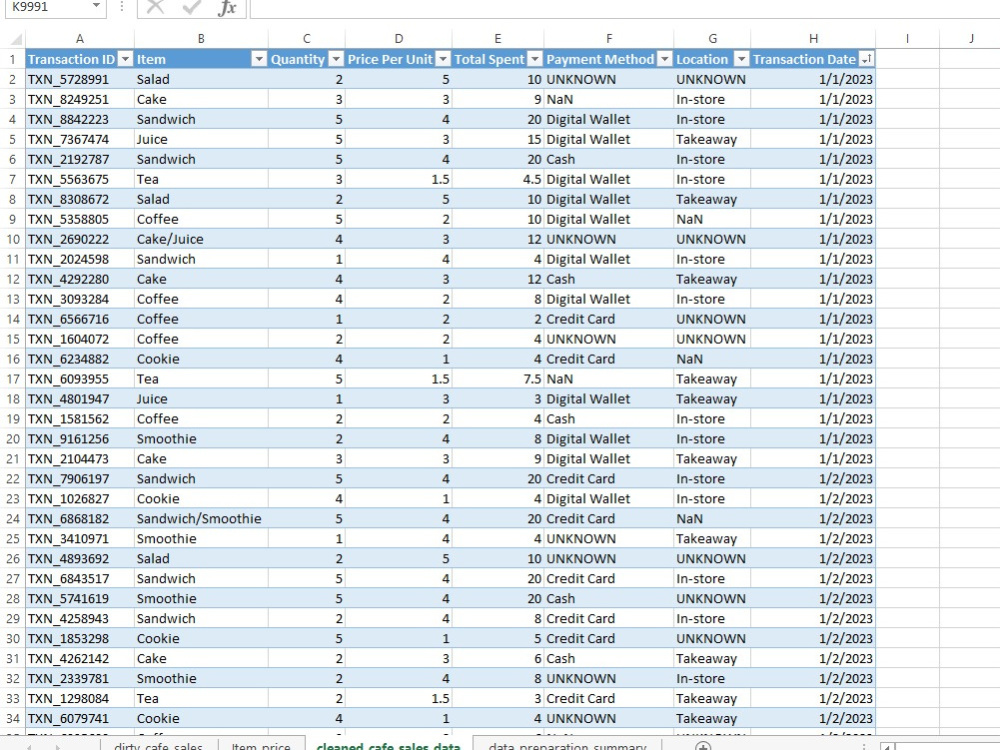Click into the formula bar input
Viewport: 1000px width, 750px height.
coord(625,8)
